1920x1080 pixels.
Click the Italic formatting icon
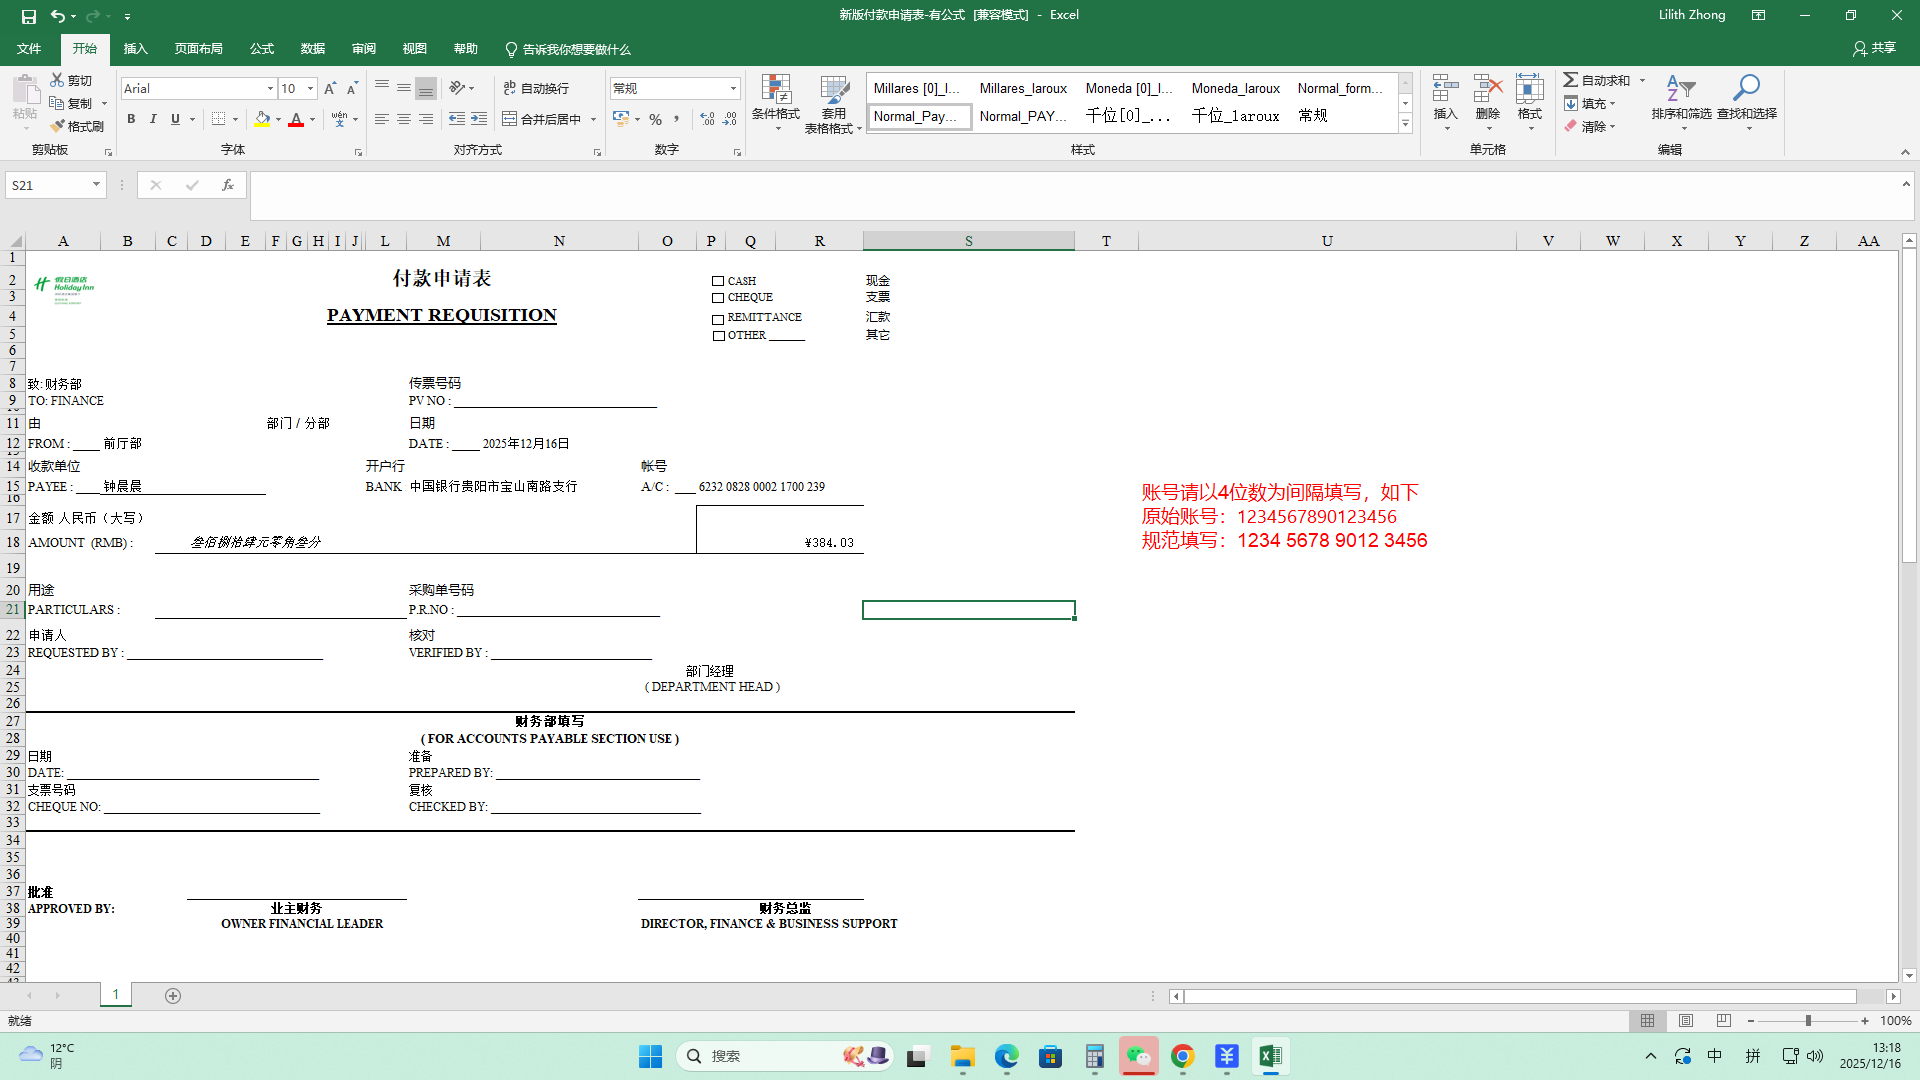point(153,119)
